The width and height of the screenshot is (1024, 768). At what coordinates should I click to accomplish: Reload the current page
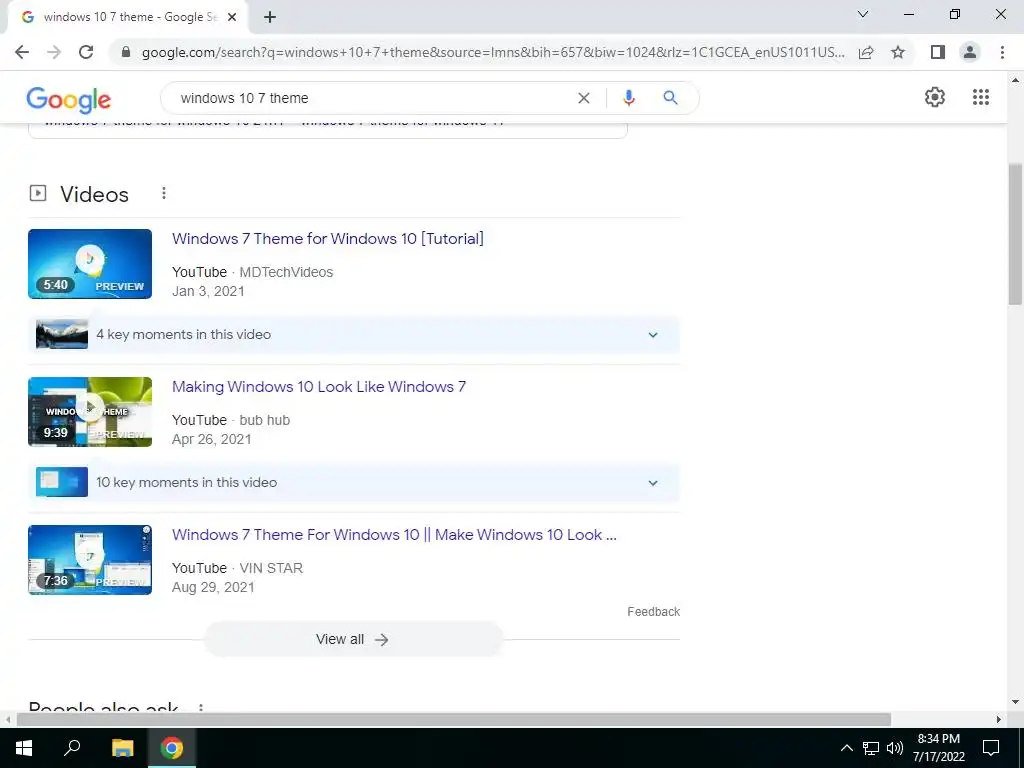tap(86, 52)
